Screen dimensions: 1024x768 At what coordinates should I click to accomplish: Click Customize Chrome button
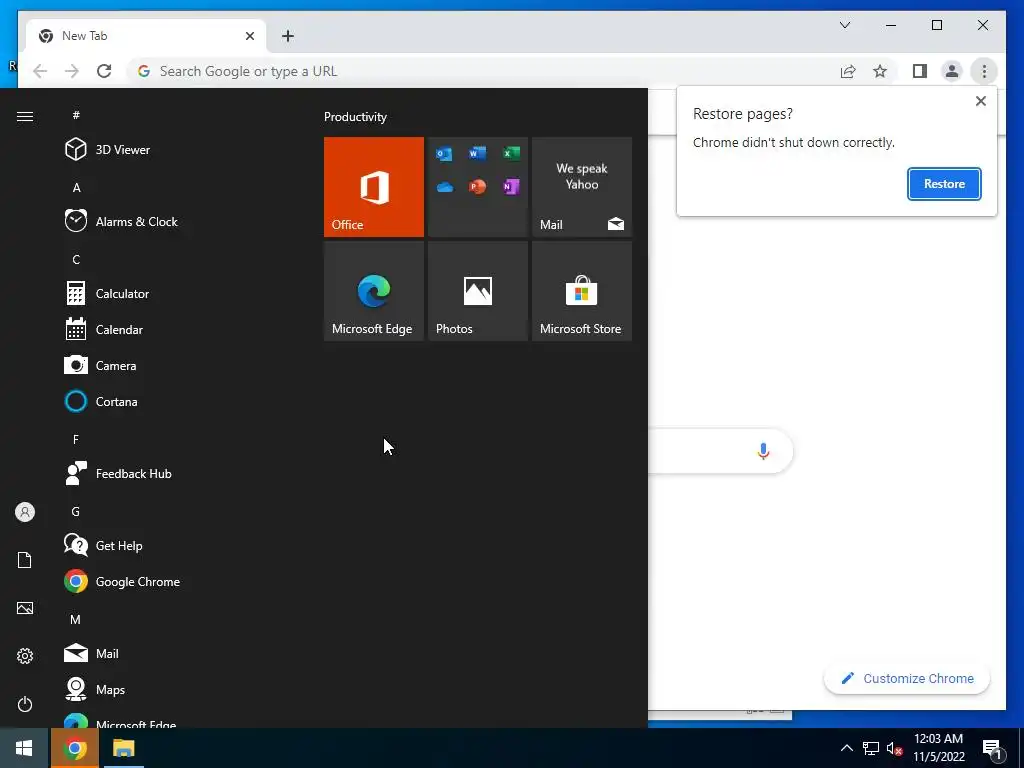tap(907, 679)
